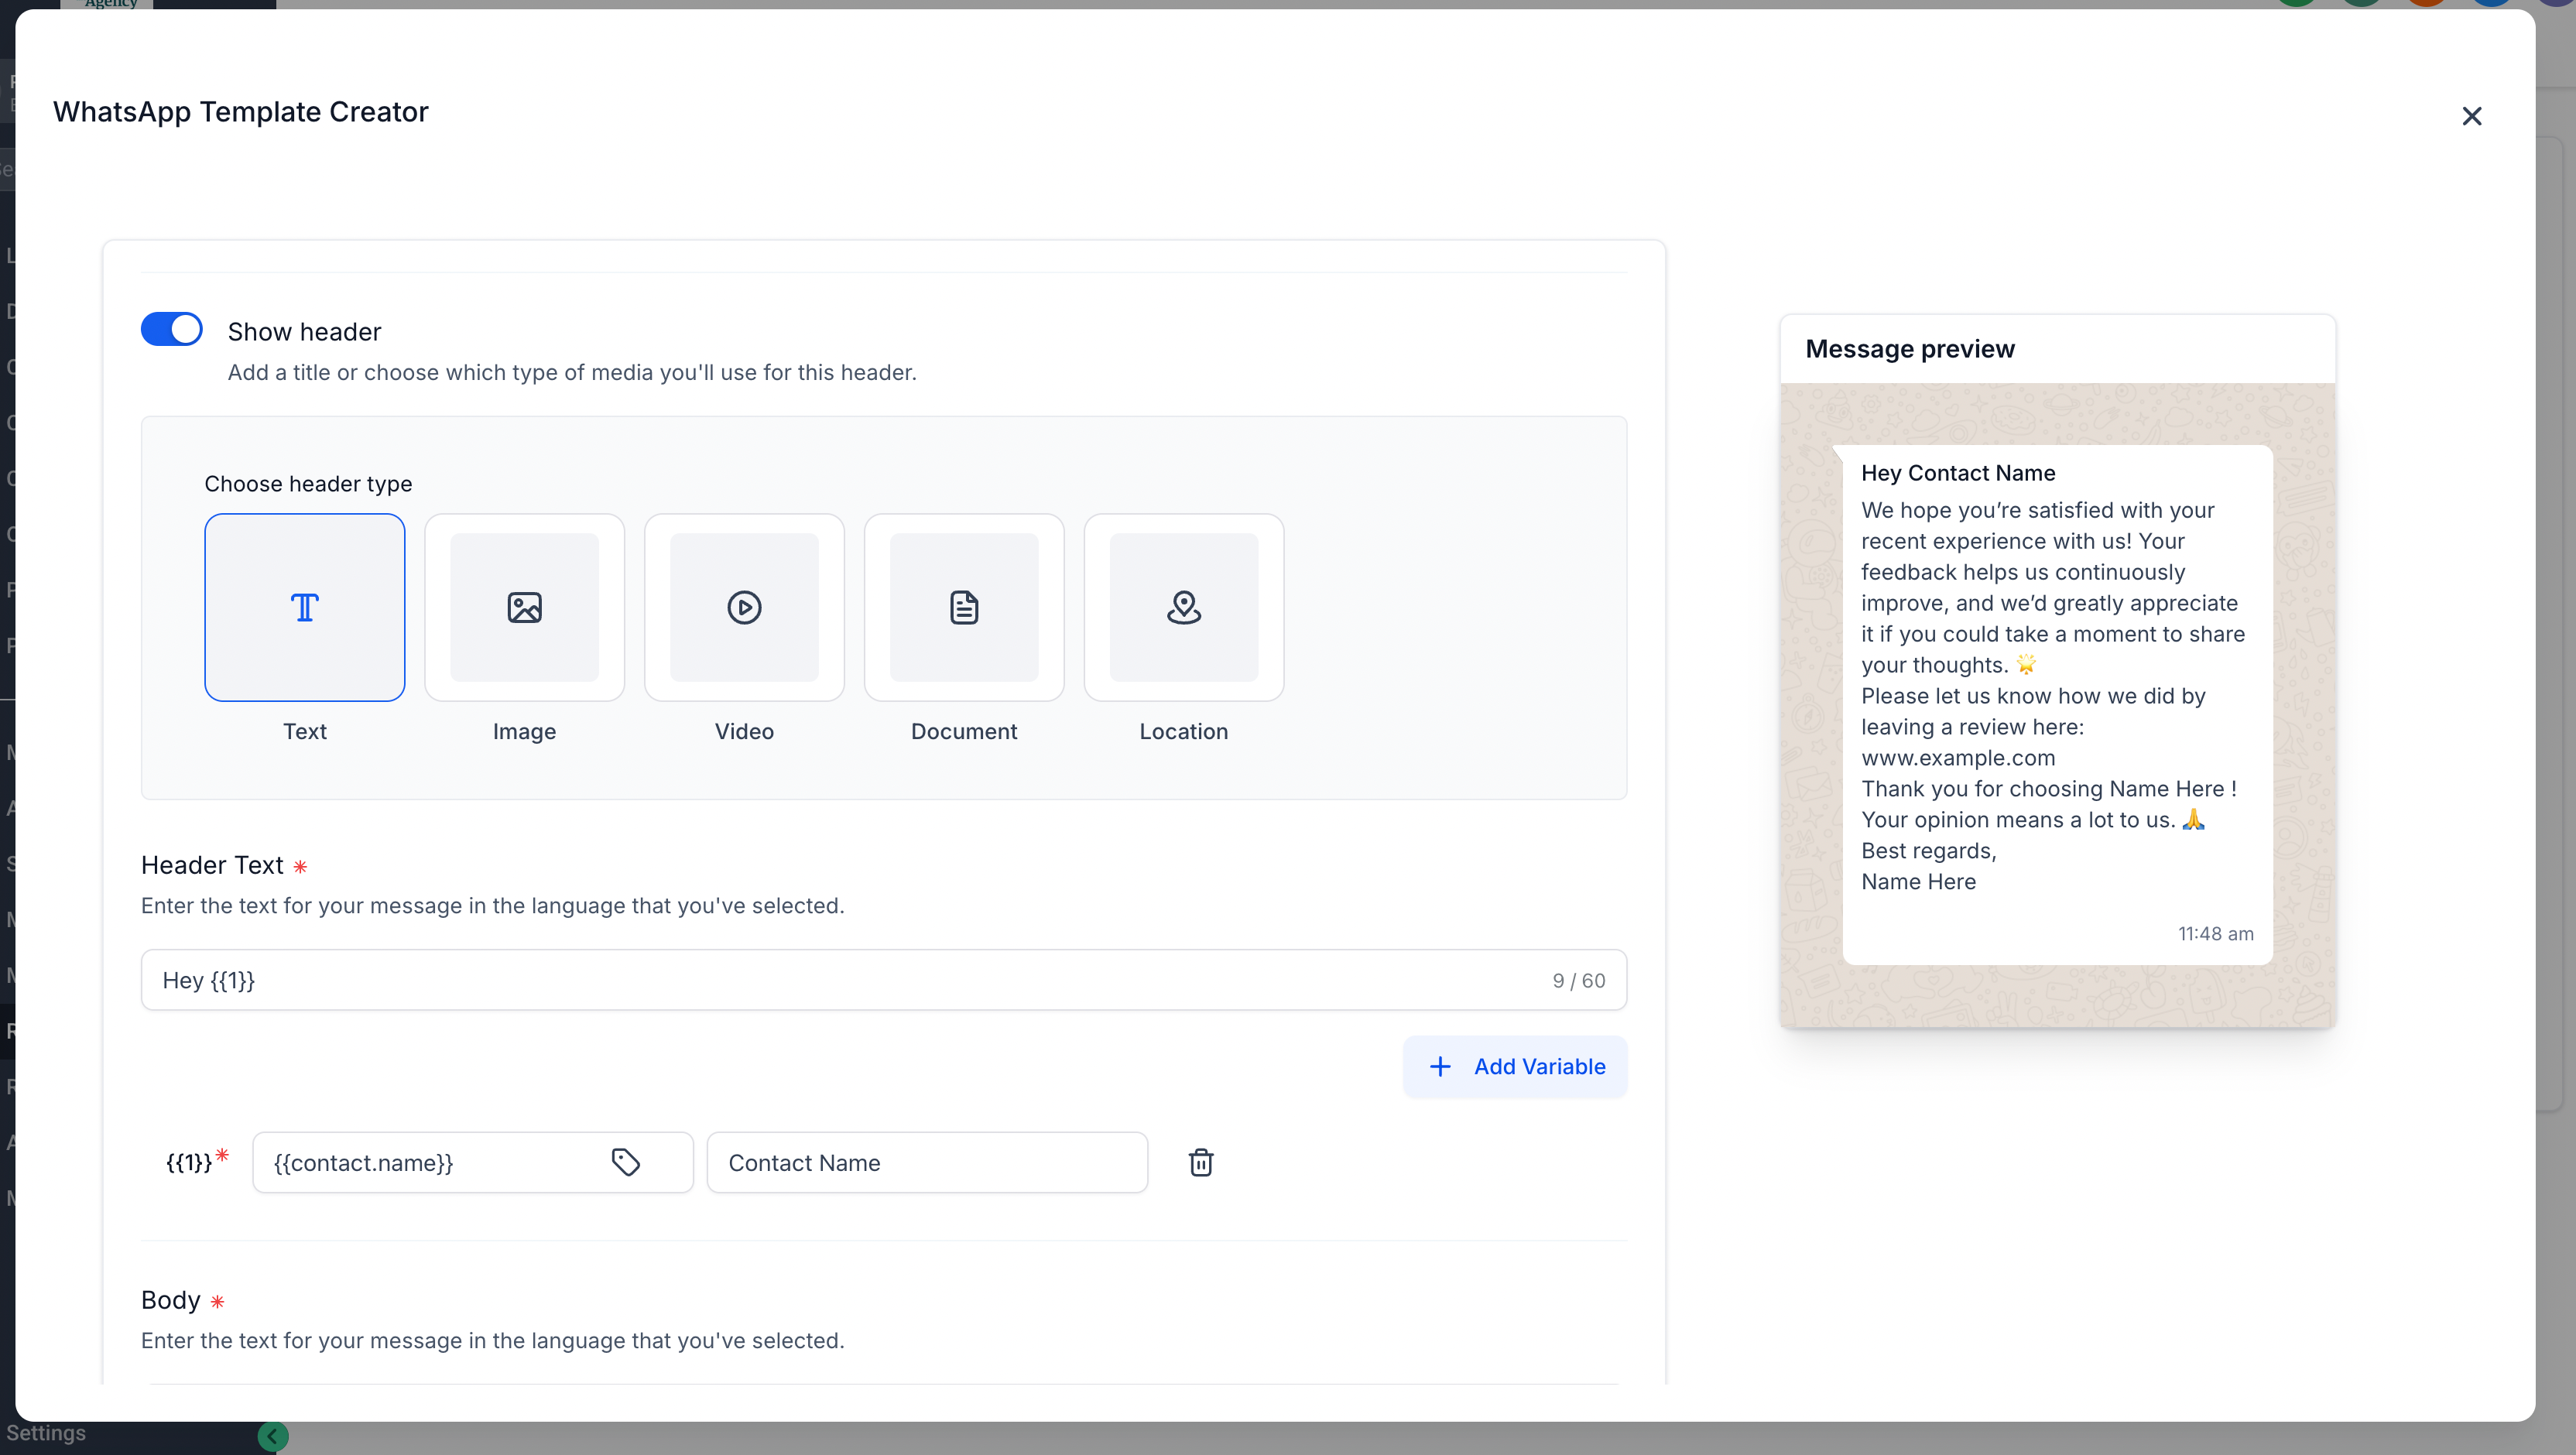2576x1455 pixels.
Task: Click the Document label under header types
Action: click(964, 731)
